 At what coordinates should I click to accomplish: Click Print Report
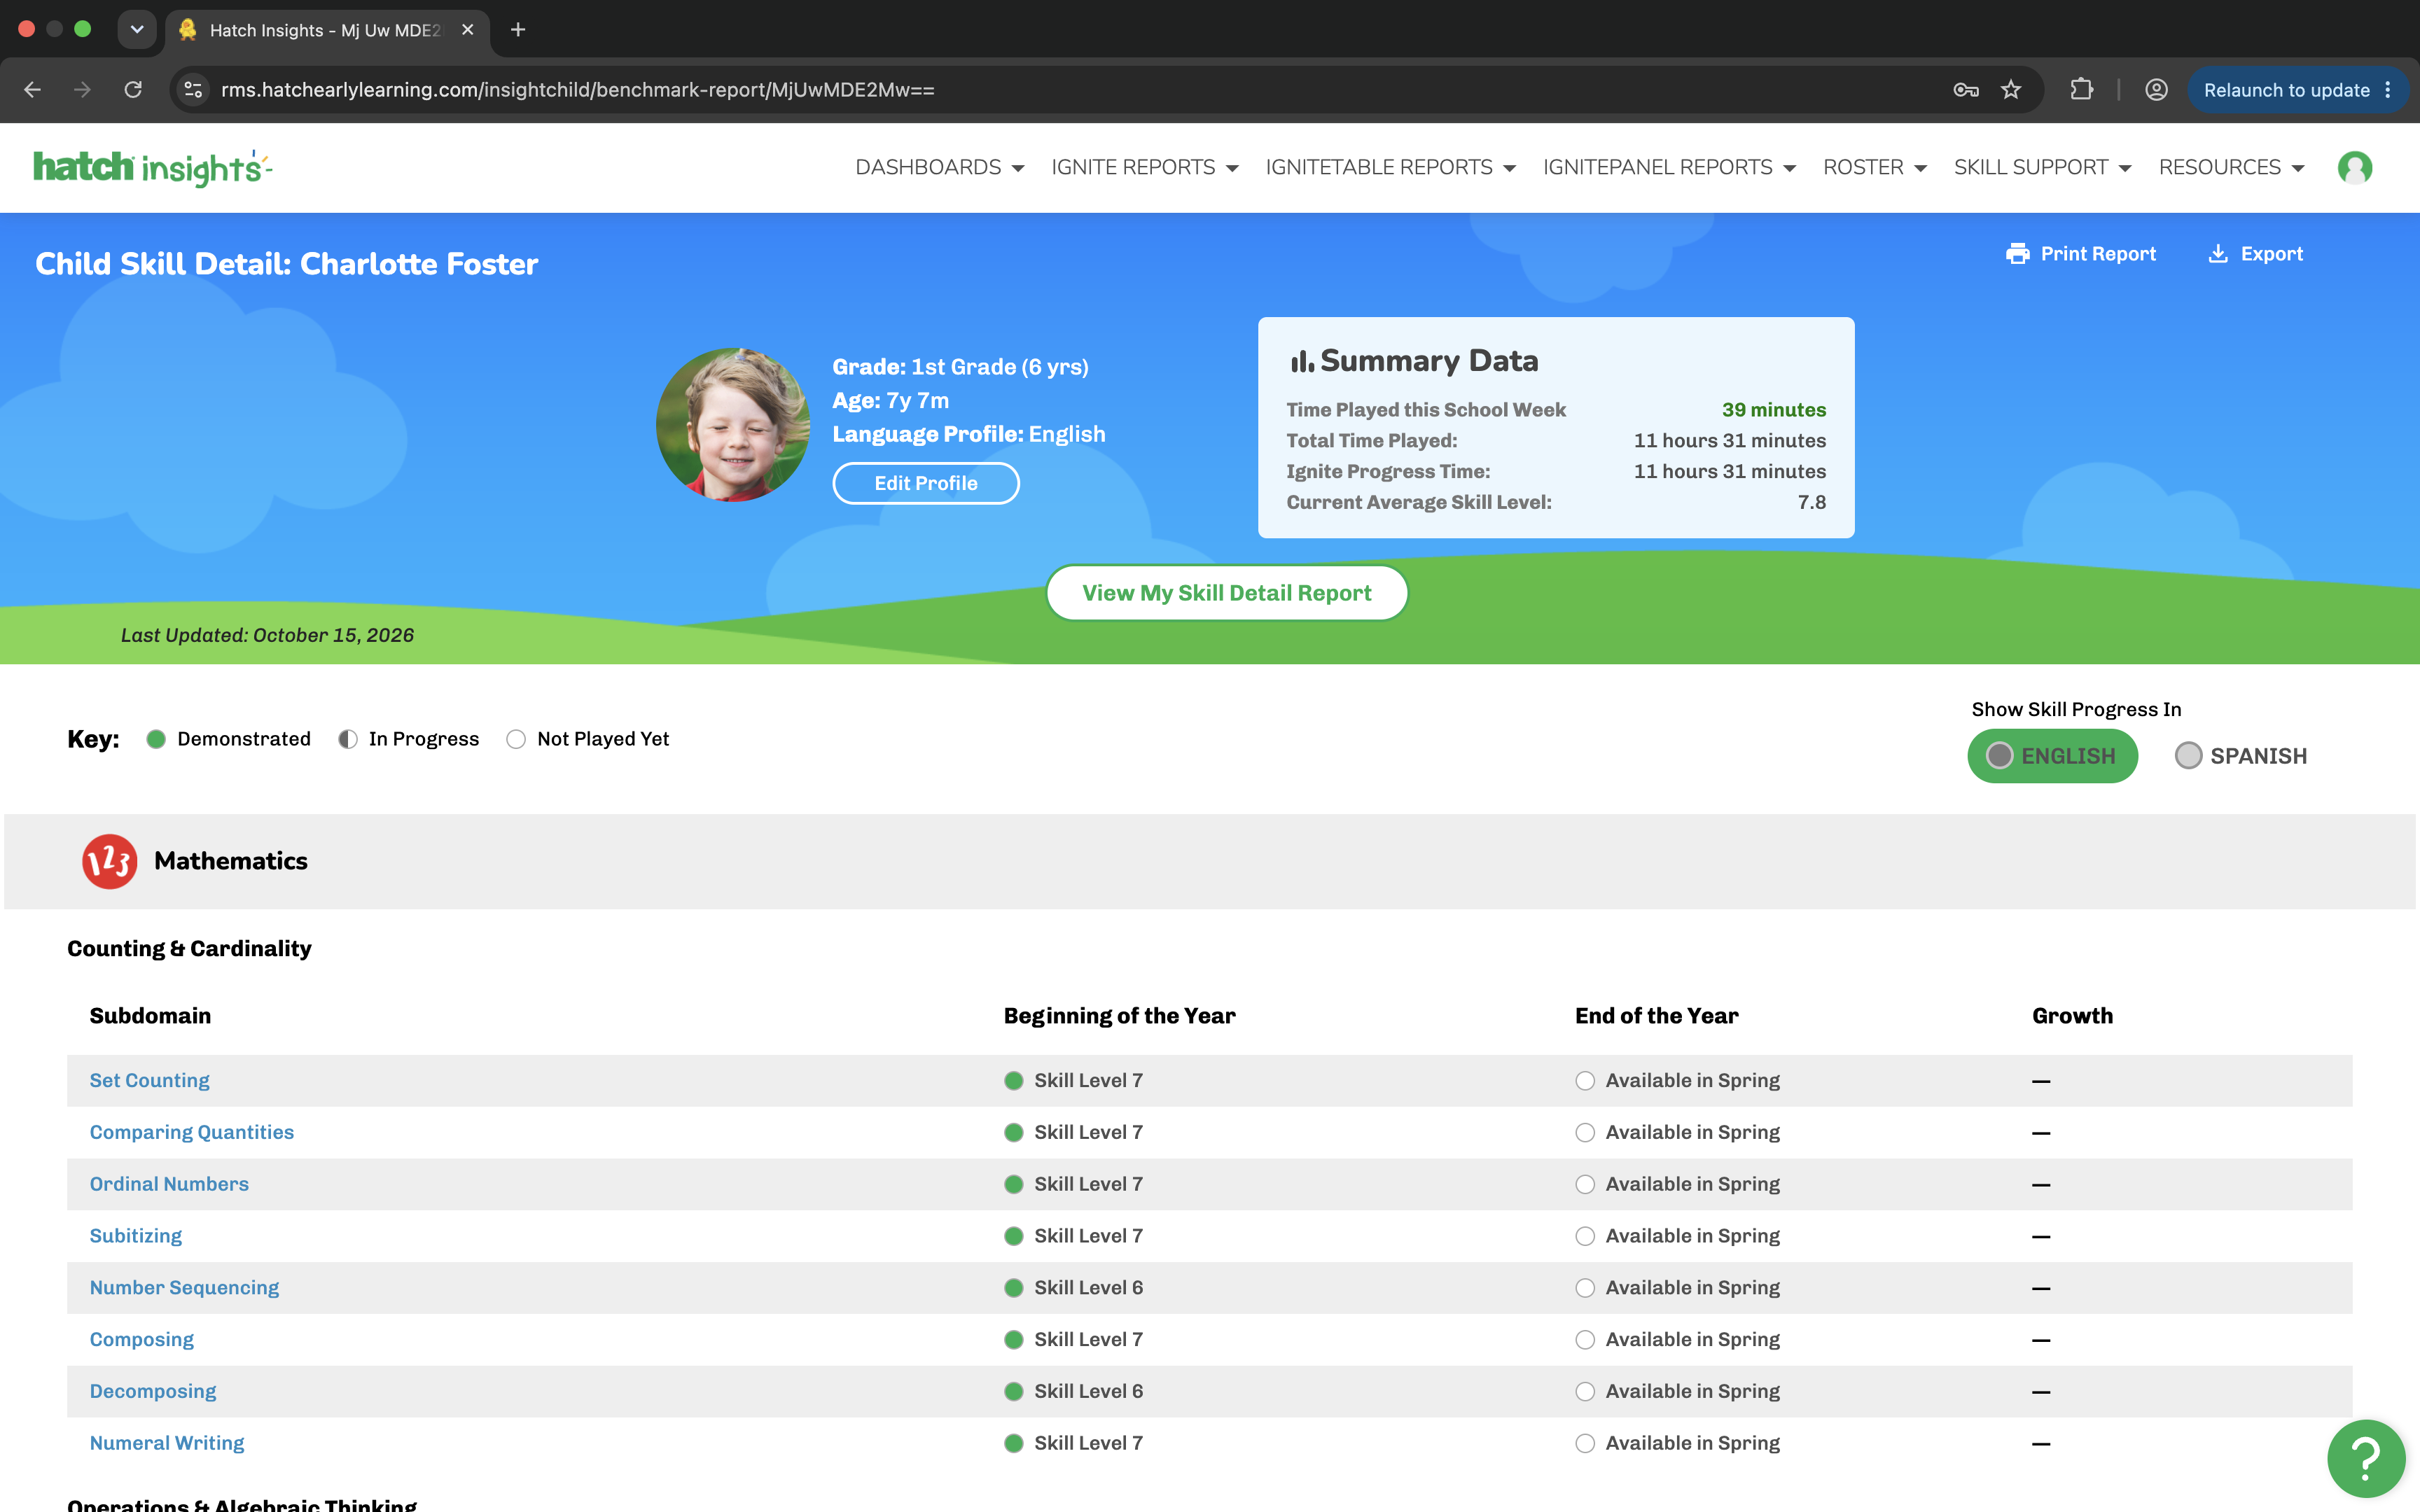[x=2081, y=254]
